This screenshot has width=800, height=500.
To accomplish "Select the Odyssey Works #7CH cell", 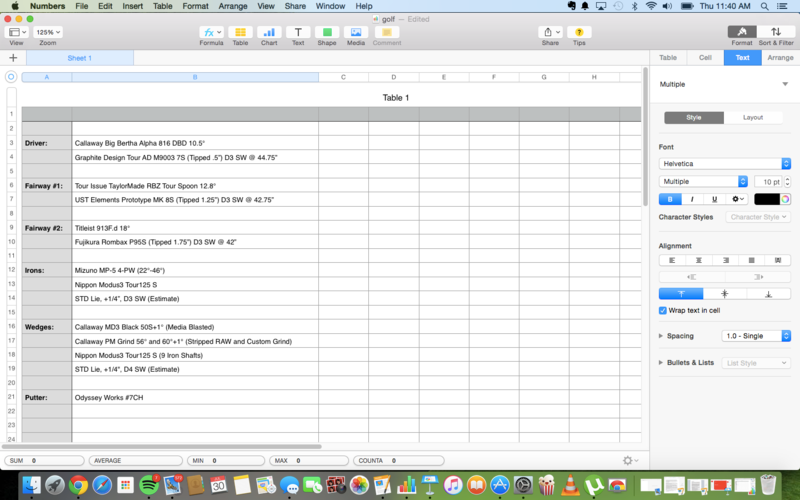I will pos(195,397).
